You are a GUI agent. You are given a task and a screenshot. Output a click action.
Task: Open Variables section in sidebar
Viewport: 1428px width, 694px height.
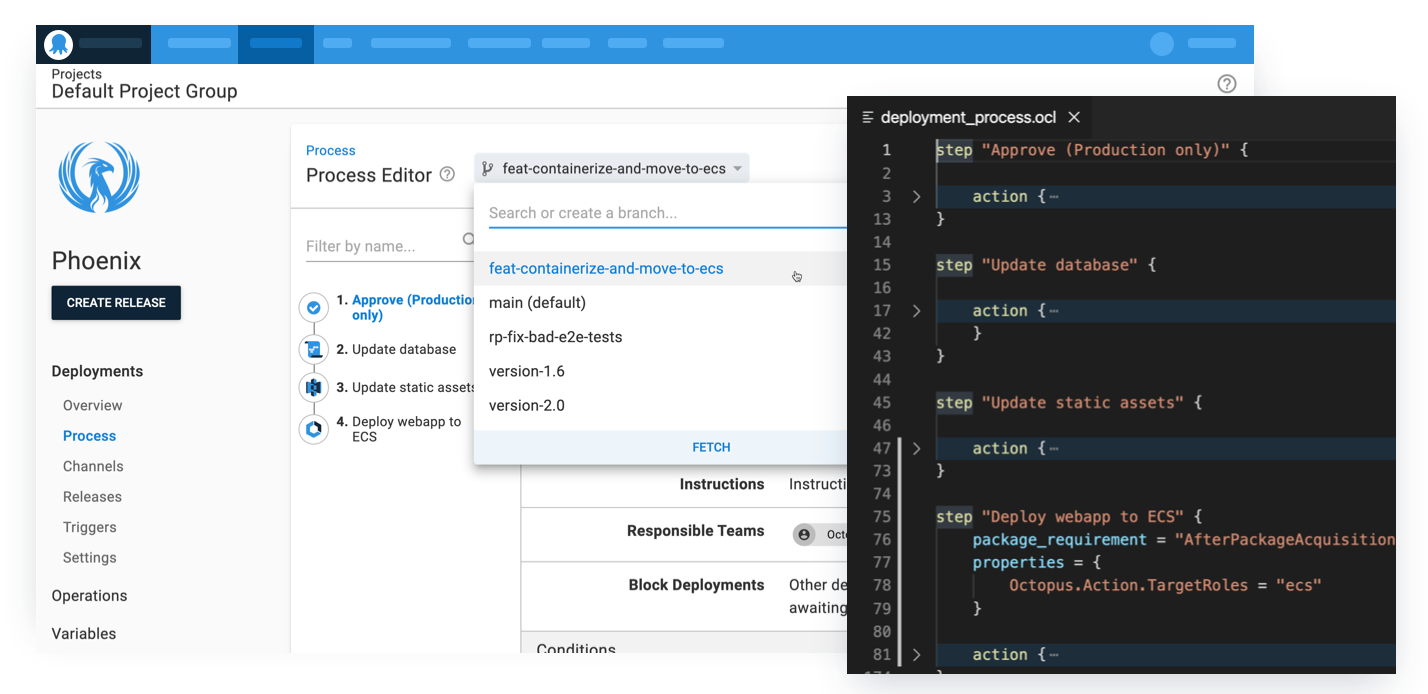pos(84,634)
